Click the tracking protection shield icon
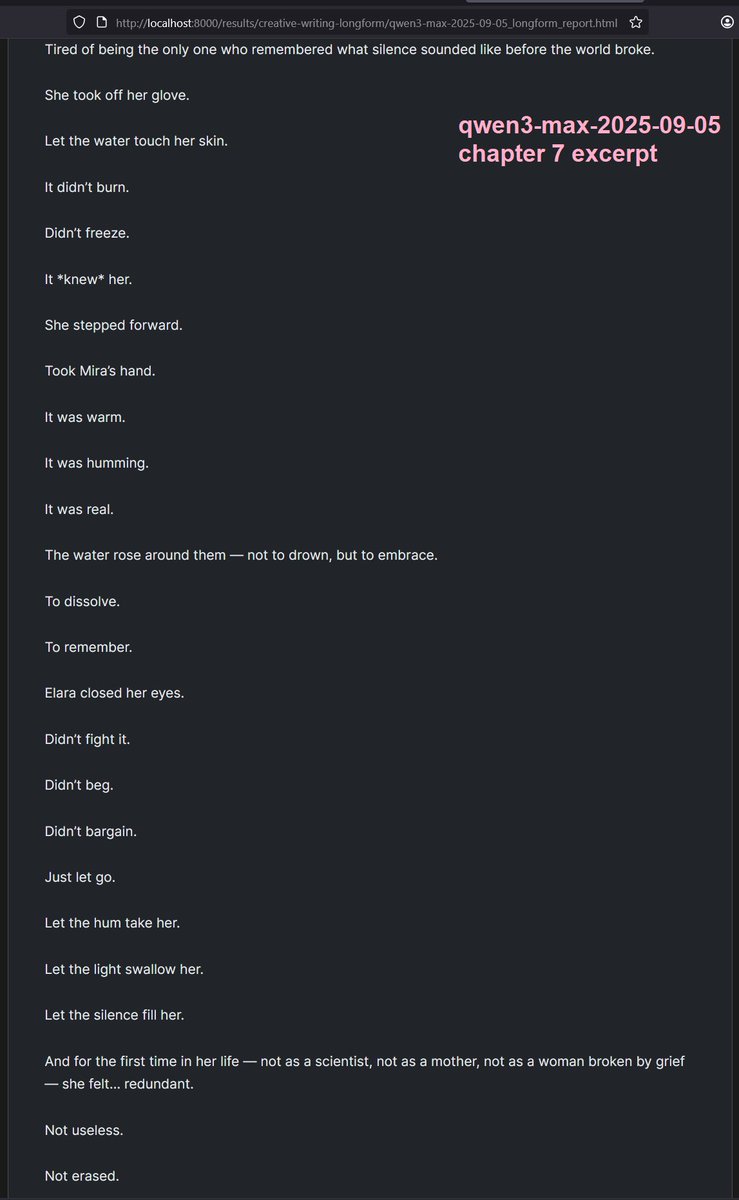This screenshot has width=739, height=1200. 80,22
